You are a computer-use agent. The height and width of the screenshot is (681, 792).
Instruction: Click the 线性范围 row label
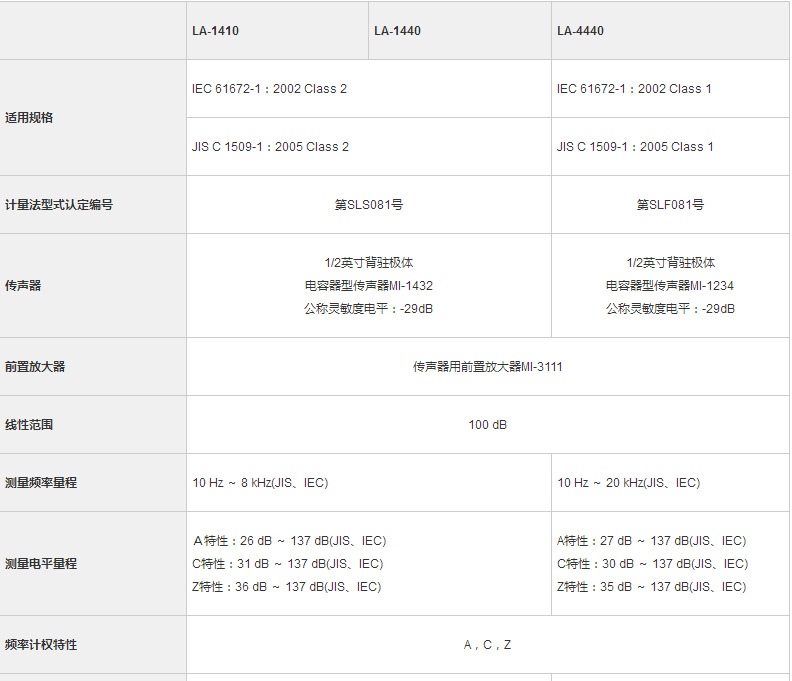point(29,425)
